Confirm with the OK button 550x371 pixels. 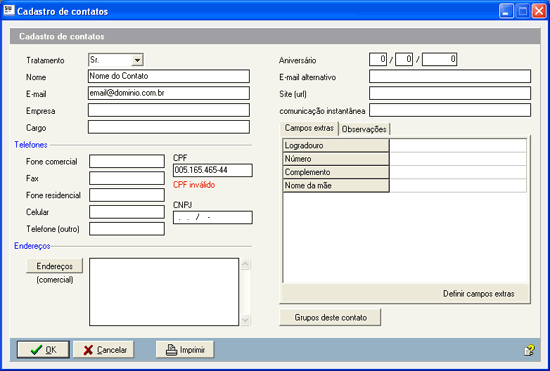pos(43,350)
